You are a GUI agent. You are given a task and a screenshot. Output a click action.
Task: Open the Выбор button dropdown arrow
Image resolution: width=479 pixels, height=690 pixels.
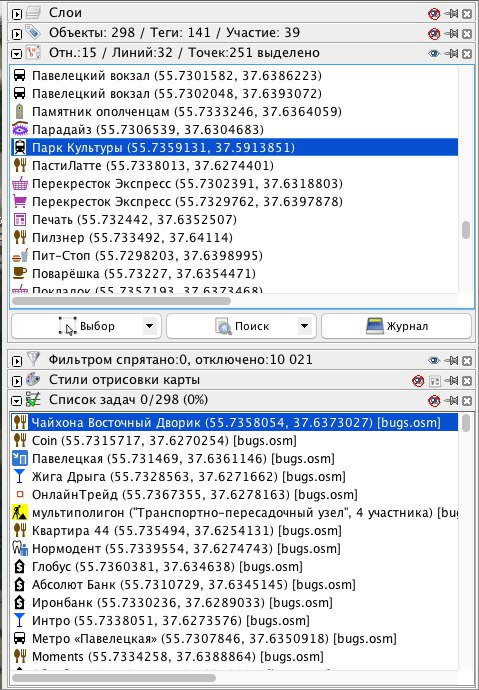pos(150,326)
